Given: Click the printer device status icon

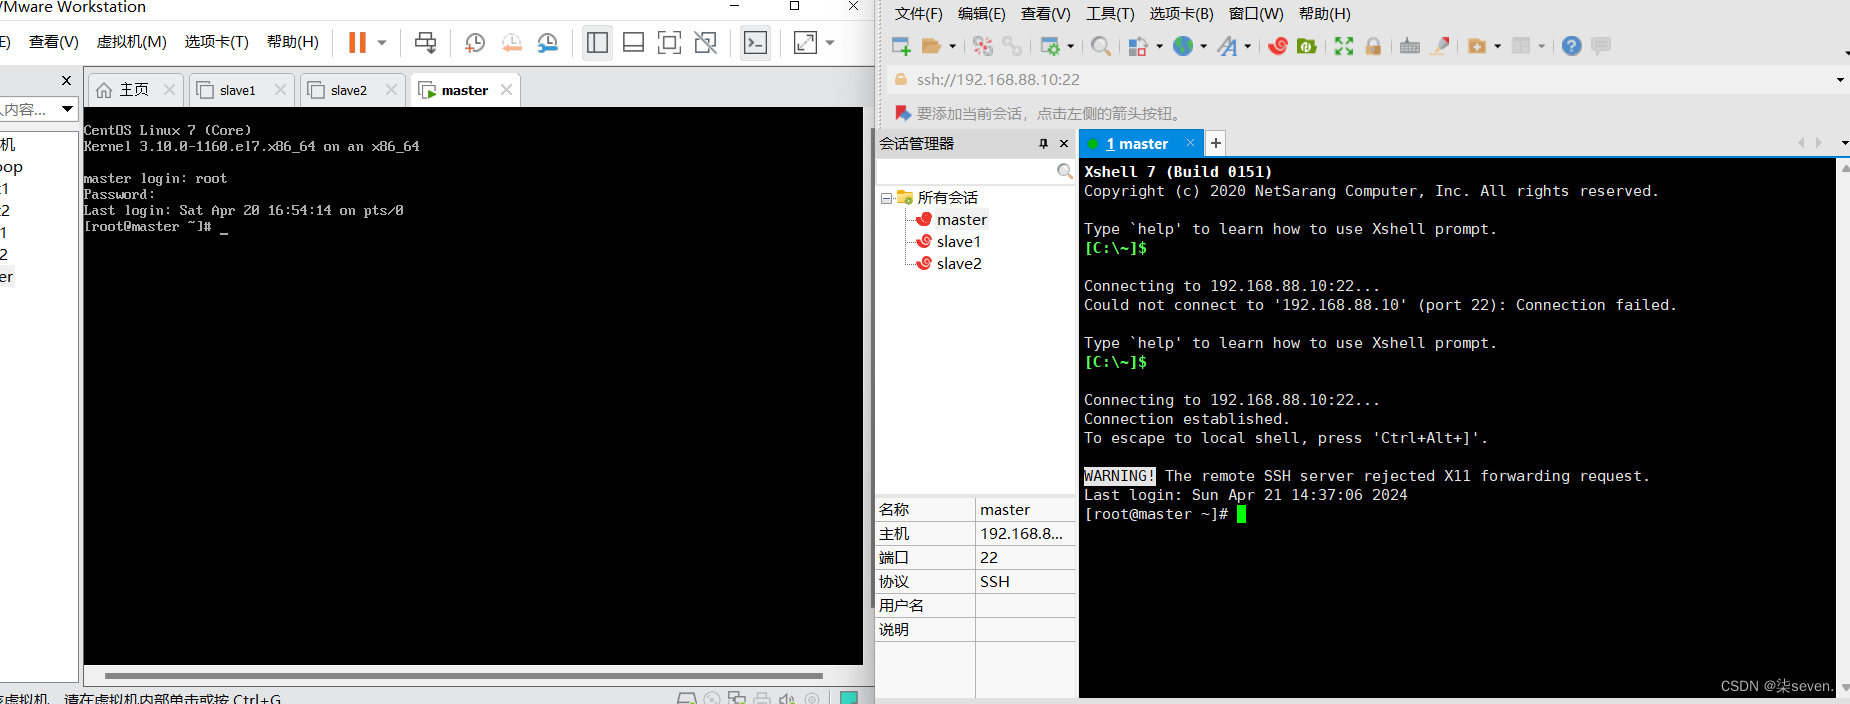Looking at the screenshot, I should (x=762, y=698).
